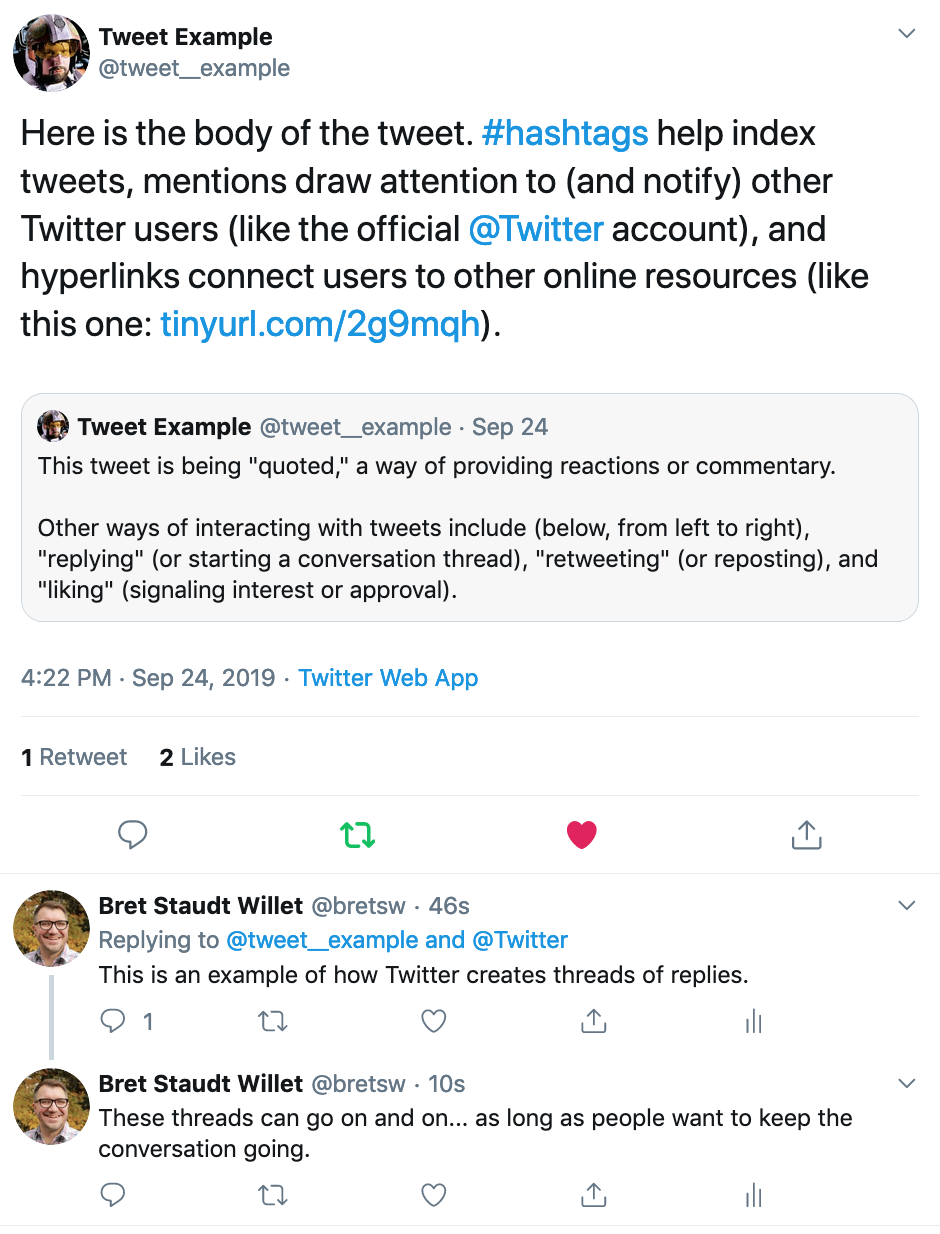Click reply icon on first Bret reply
The height and width of the screenshot is (1234, 940).
click(x=114, y=1020)
